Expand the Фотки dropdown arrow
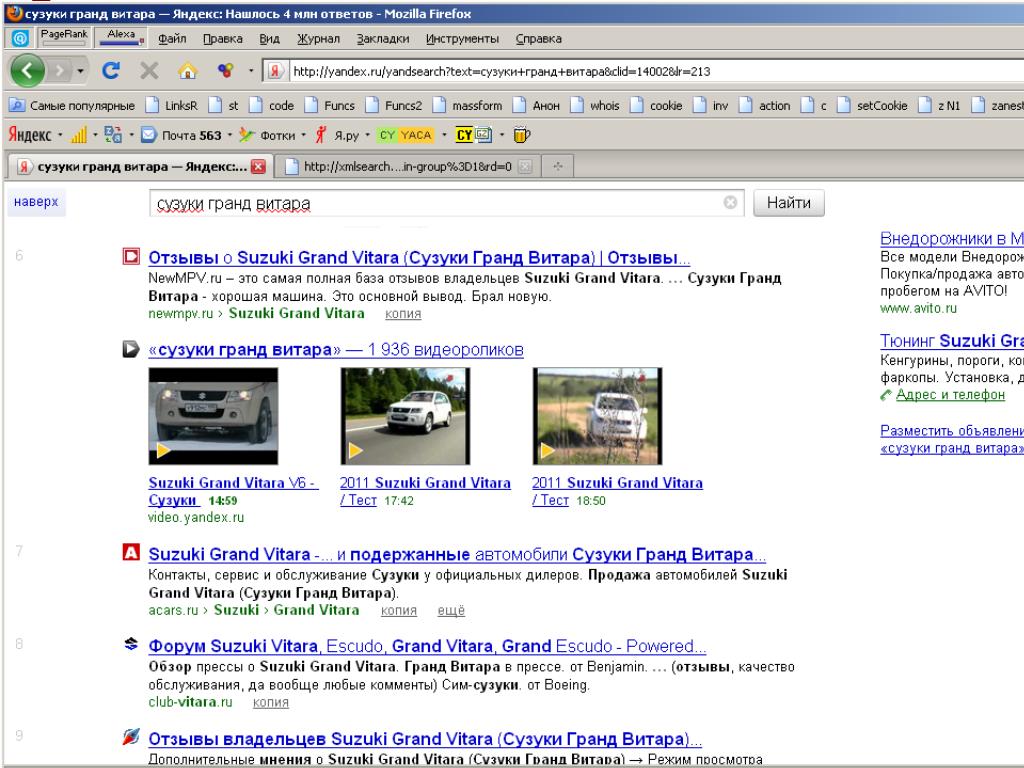1024x768 pixels. [x=304, y=135]
